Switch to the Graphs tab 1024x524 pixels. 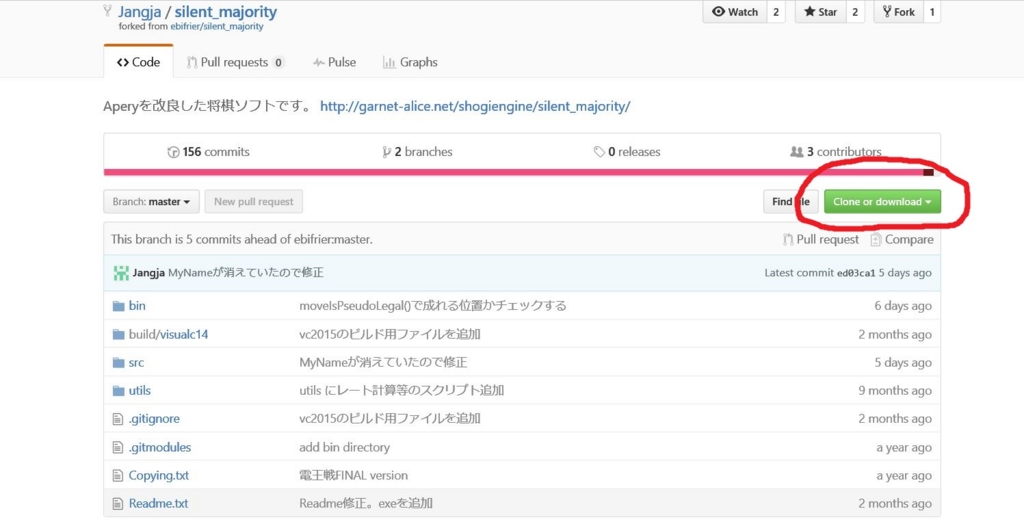[x=410, y=62]
